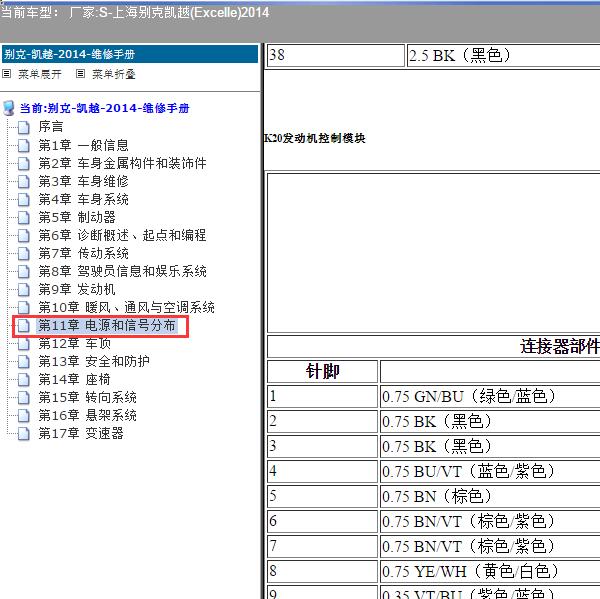The height and width of the screenshot is (599, 600).
Task: Select root node 当前:别克-凯越-2014-维修手册
Action: click(x=104, y=108)
